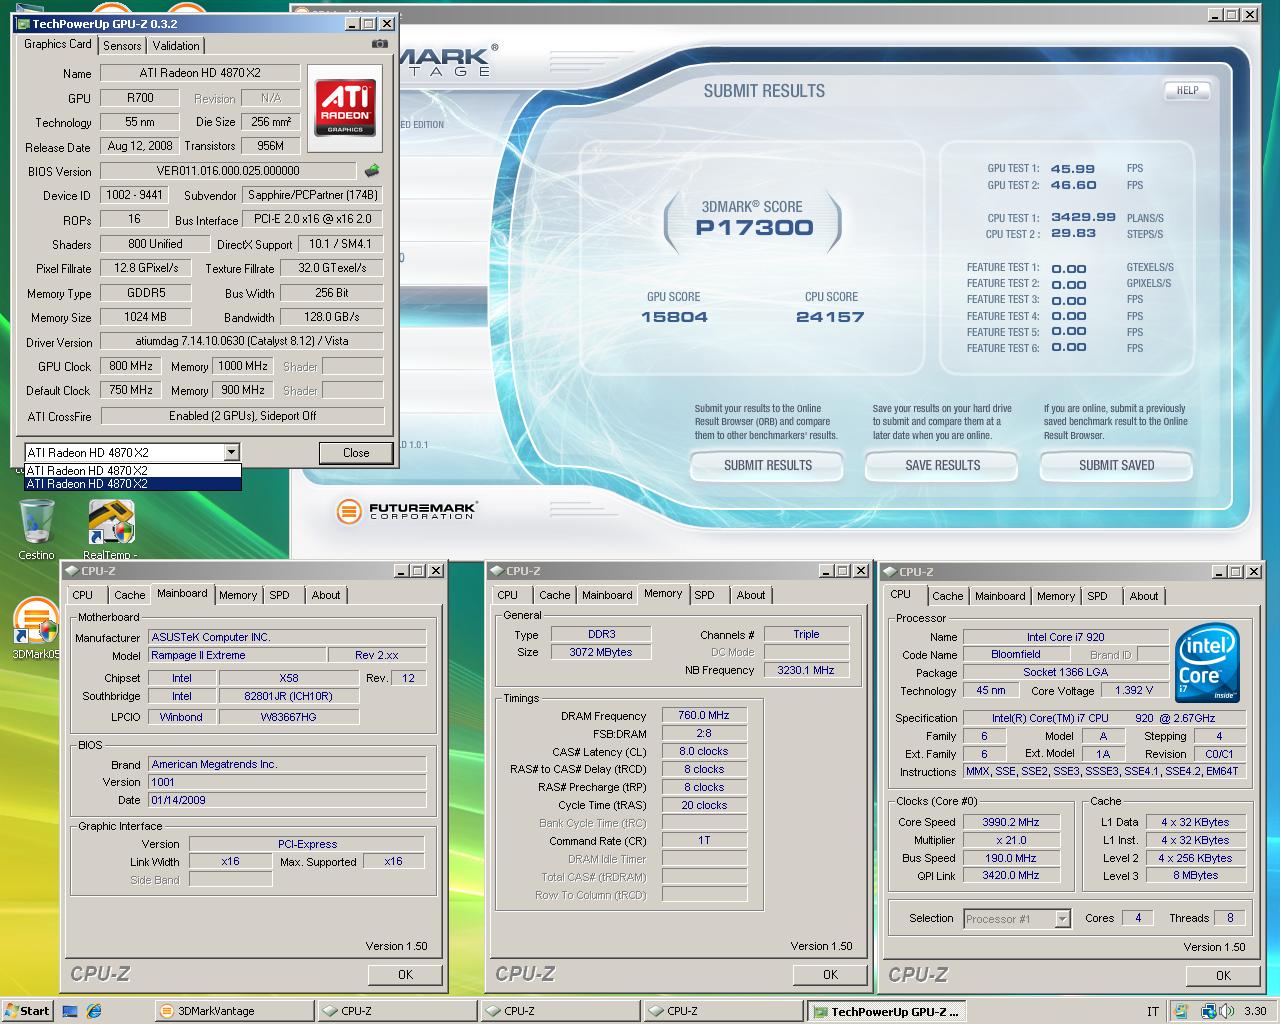This screenshot has width=1280, height=1024.
Task: Open the Processor #1 selection dropdown in CPU-Z
Action: [1062, 919]
